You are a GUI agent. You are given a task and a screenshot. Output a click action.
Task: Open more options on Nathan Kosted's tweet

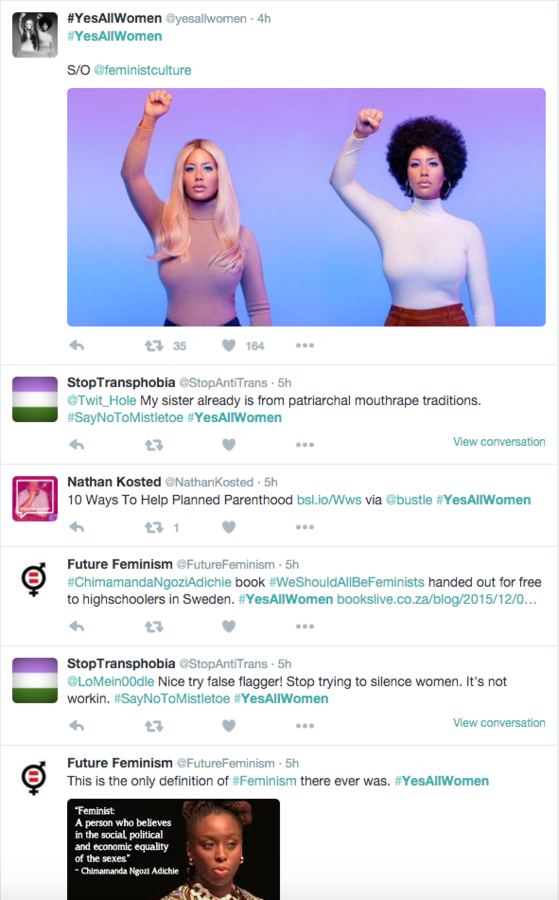pos(305,527)
